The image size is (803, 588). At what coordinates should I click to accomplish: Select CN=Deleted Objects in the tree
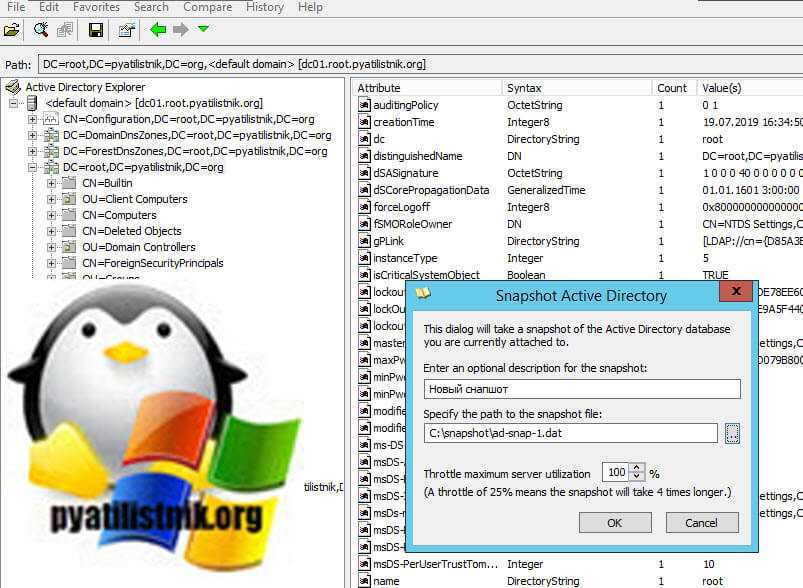pyautogui.click(x=131, y=231)
